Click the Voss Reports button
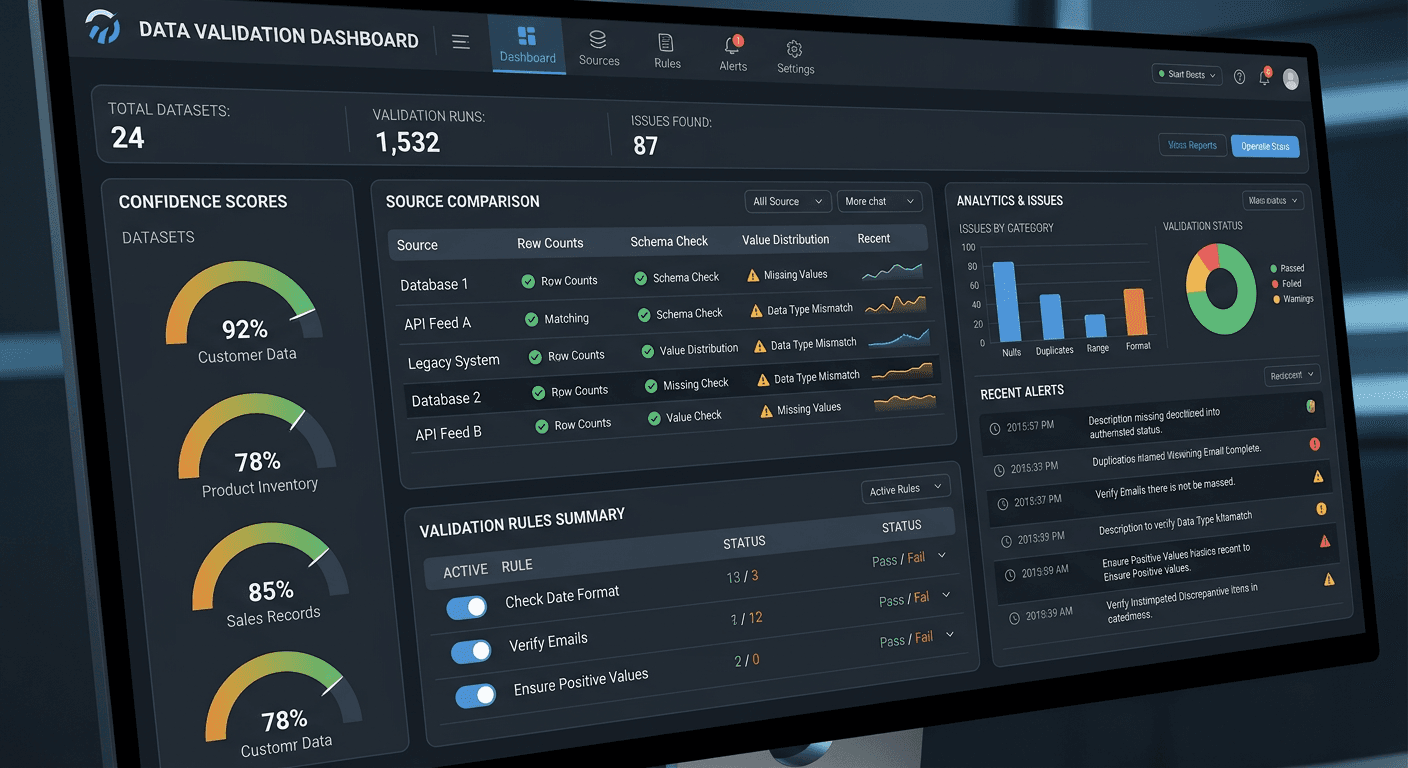Image resolution: width=1408 pixels, height=768 pixels. [x=1192, y=145]
